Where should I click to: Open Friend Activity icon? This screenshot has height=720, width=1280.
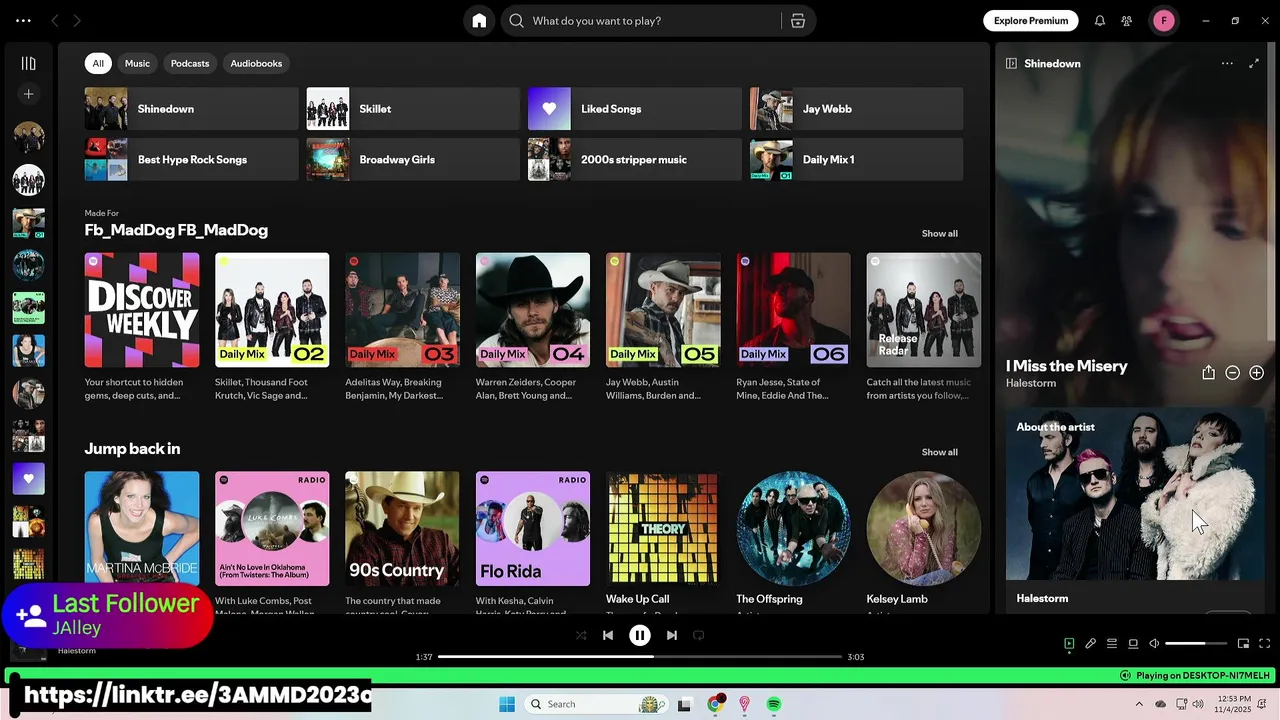pos(1127,21)
